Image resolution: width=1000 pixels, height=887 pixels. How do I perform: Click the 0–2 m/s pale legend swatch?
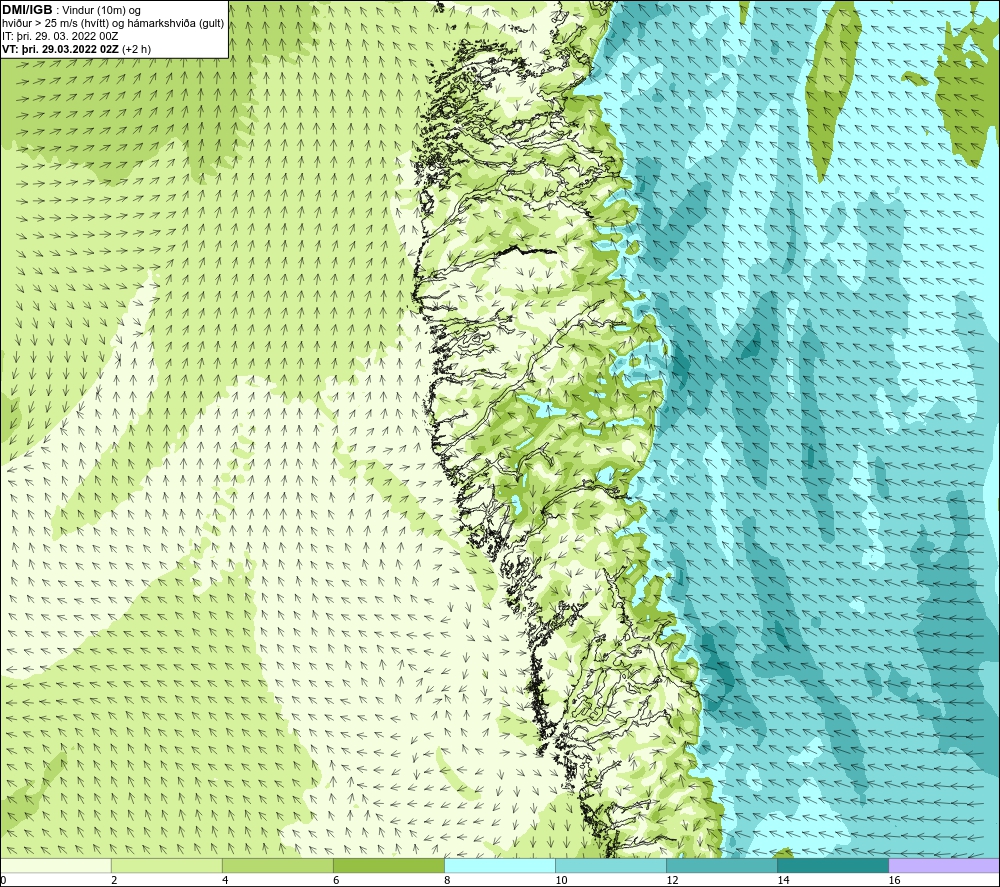click(55, 865)
